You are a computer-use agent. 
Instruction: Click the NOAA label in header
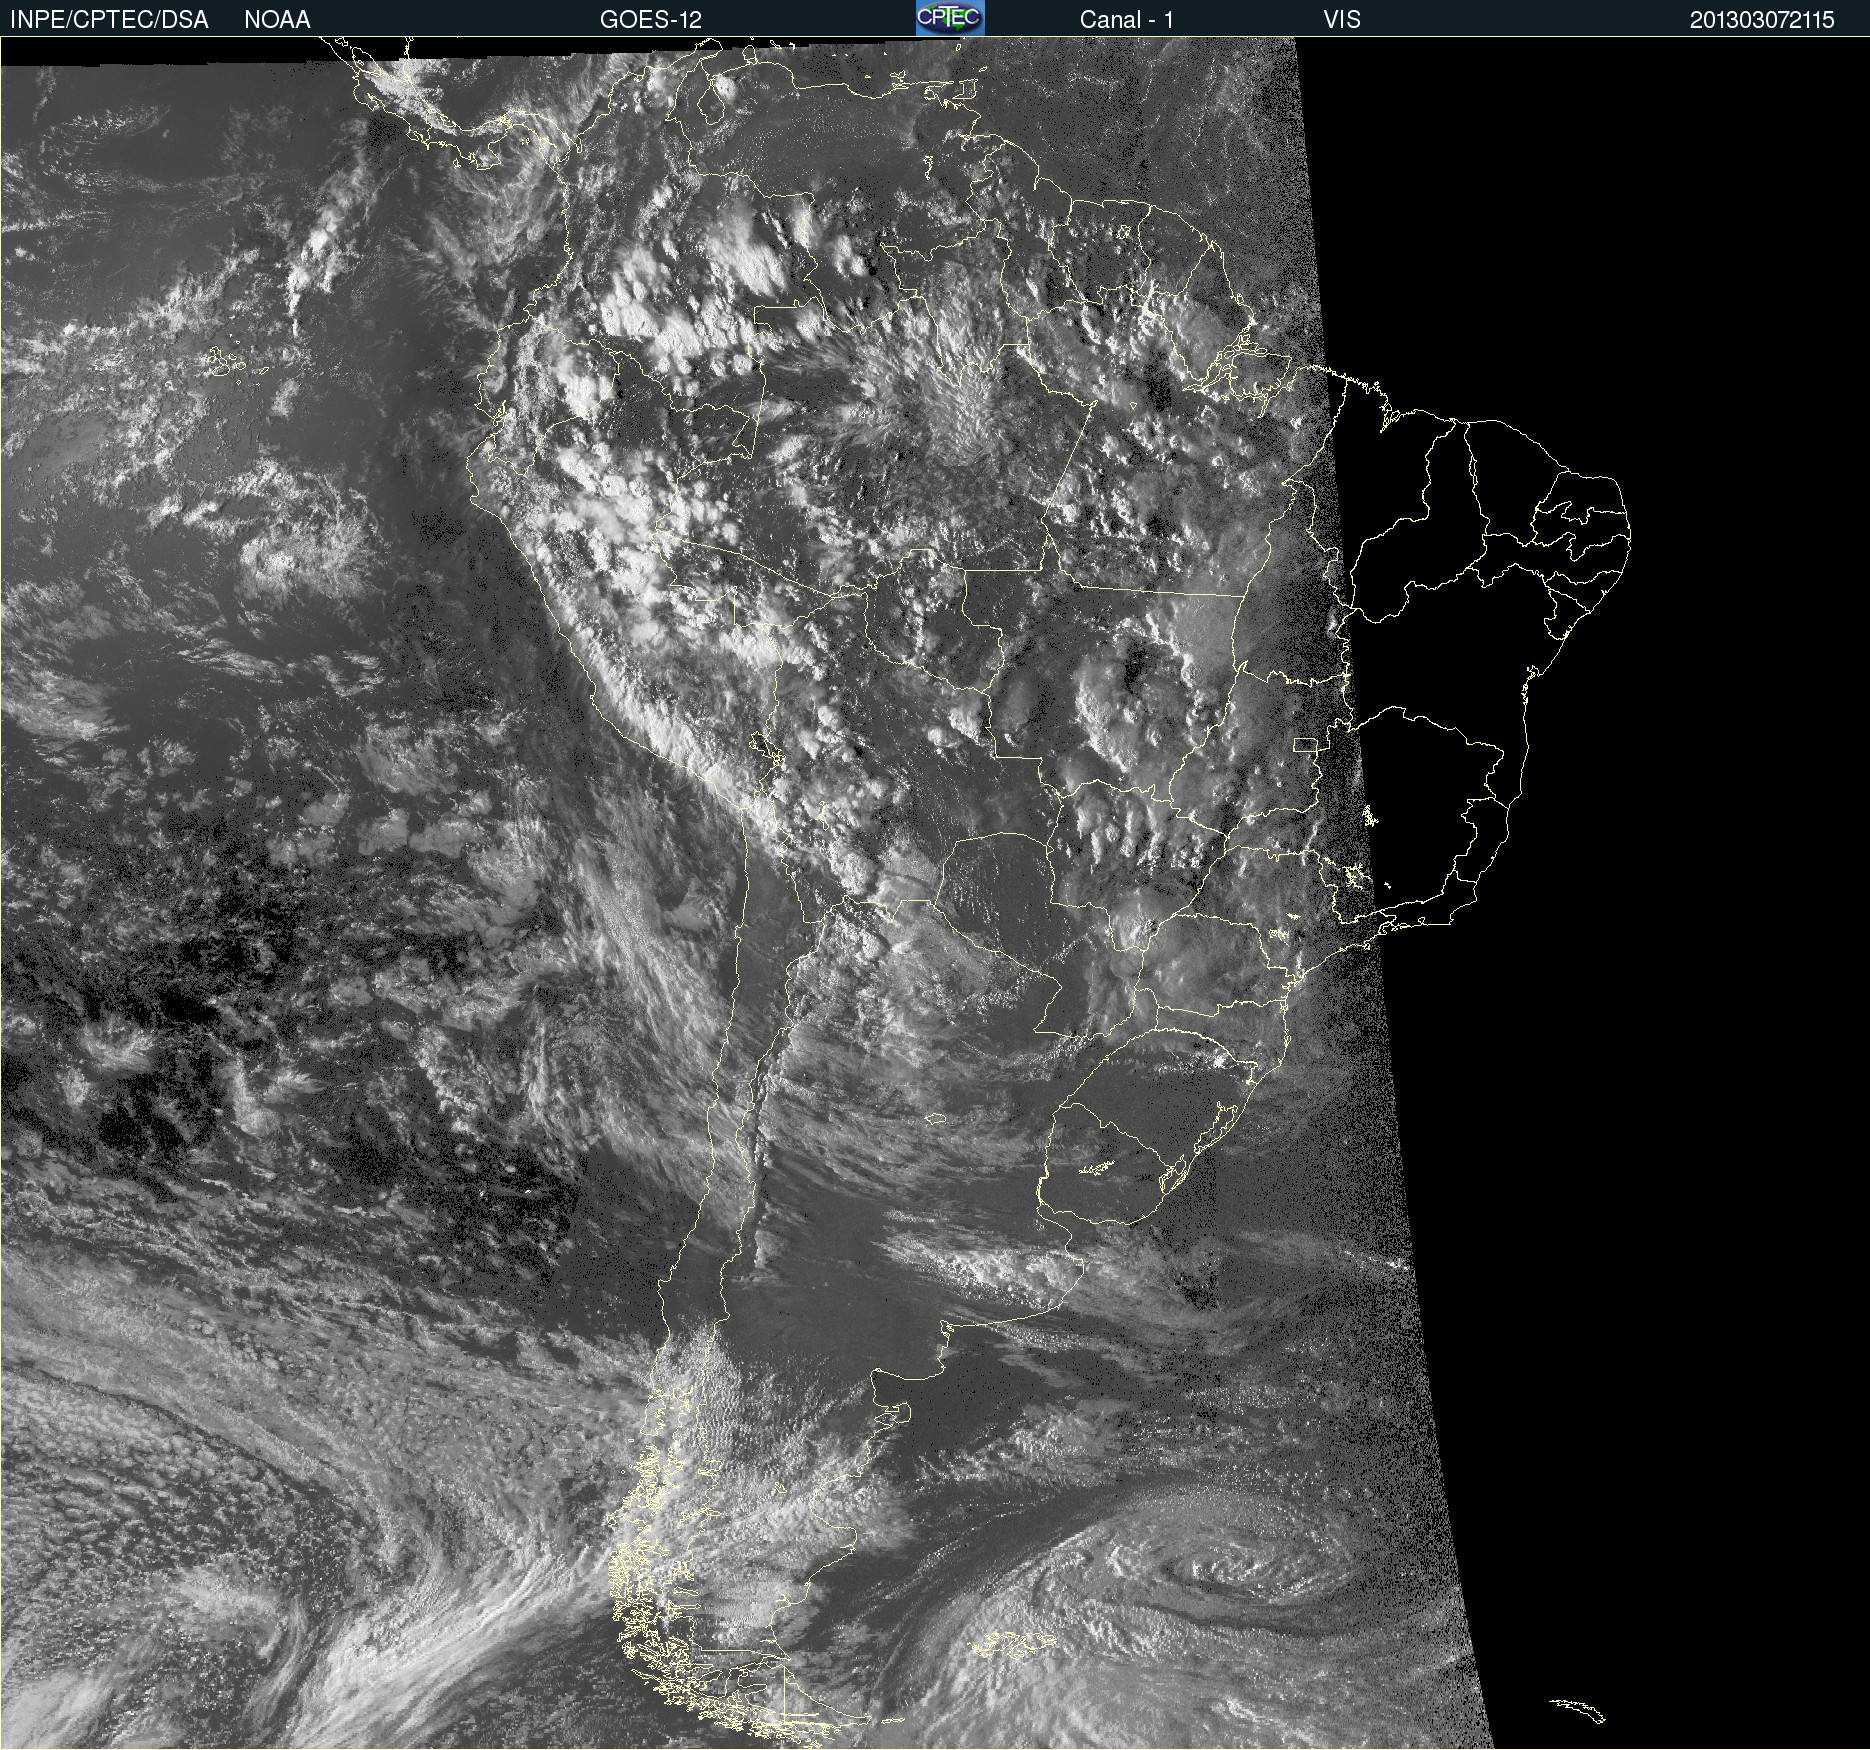(x=277, y=20)
